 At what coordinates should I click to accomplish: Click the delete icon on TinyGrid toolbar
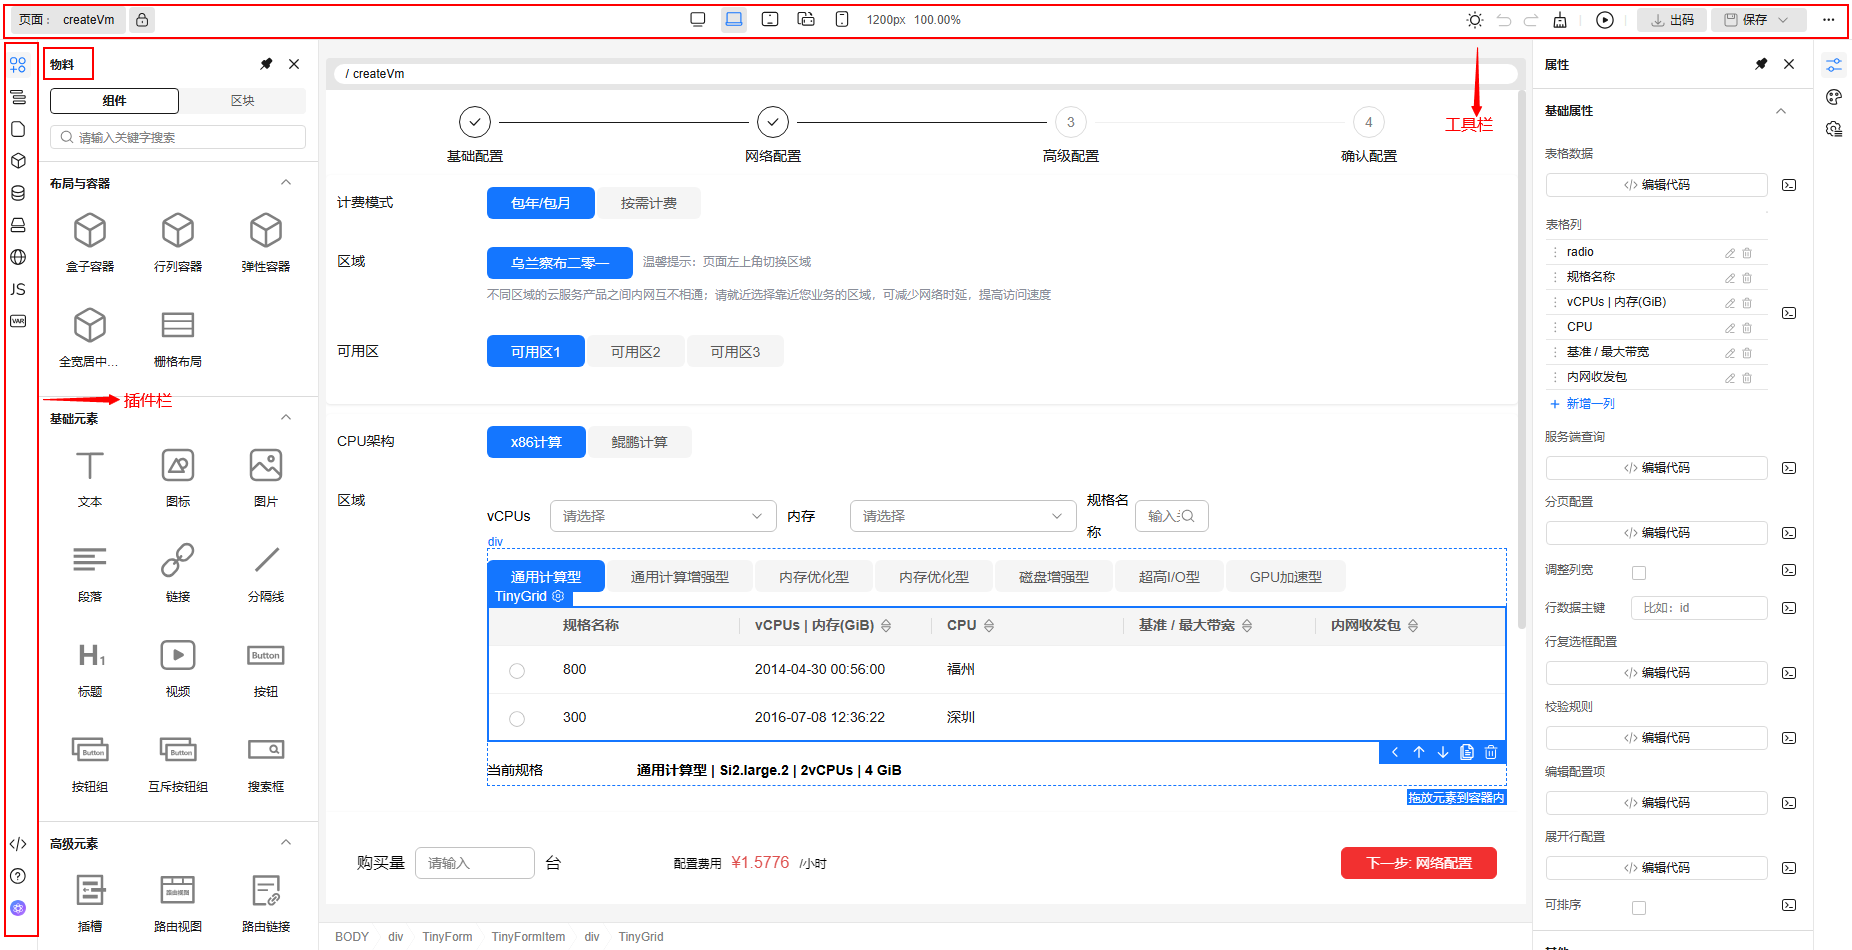tap(1490, 752)
